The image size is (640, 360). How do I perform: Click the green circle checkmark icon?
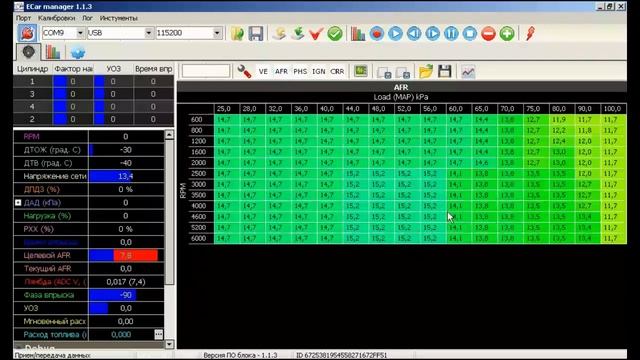(x=335, y=33)
